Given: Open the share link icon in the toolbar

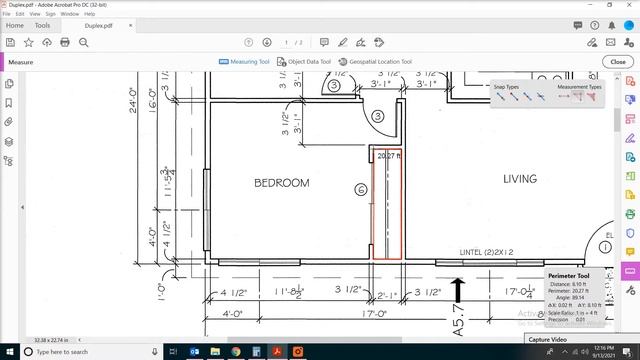Looking at the screenshot, I should click(592, 42).
